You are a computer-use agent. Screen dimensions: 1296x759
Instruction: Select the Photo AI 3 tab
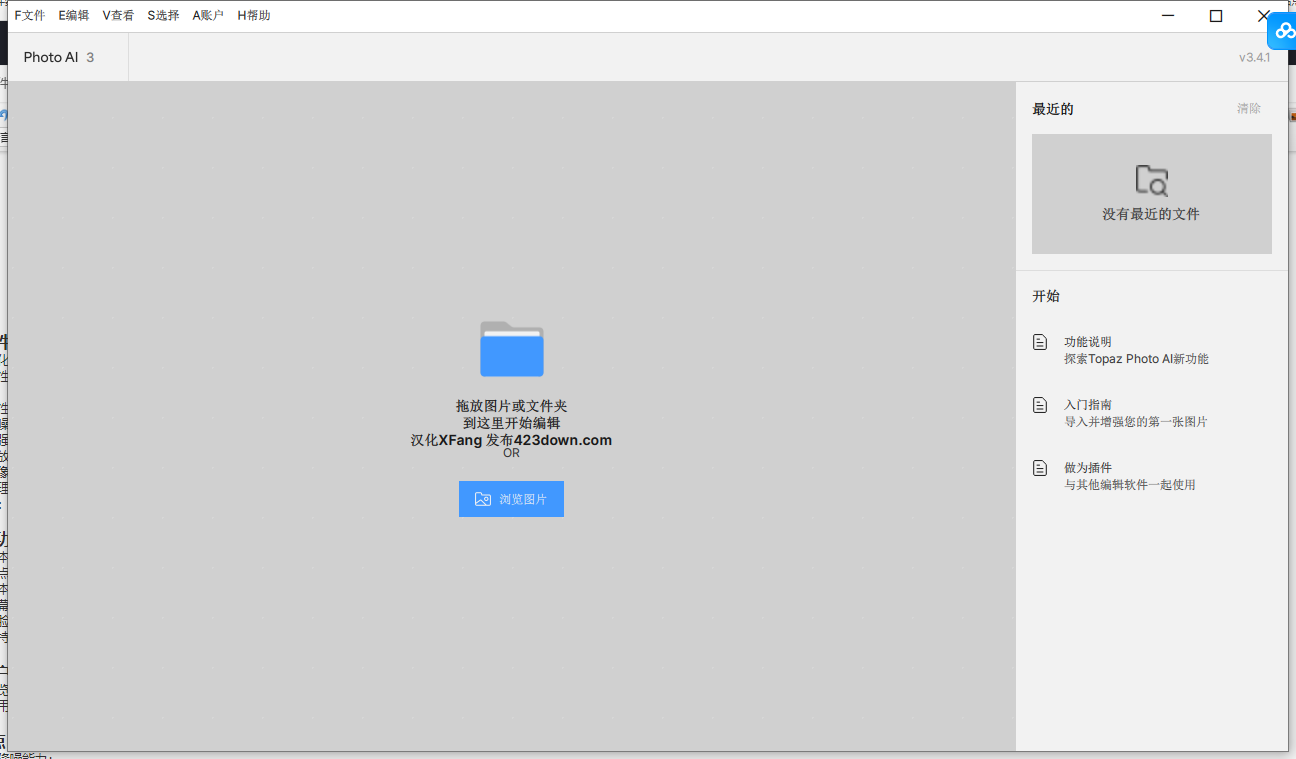(59, 57)
